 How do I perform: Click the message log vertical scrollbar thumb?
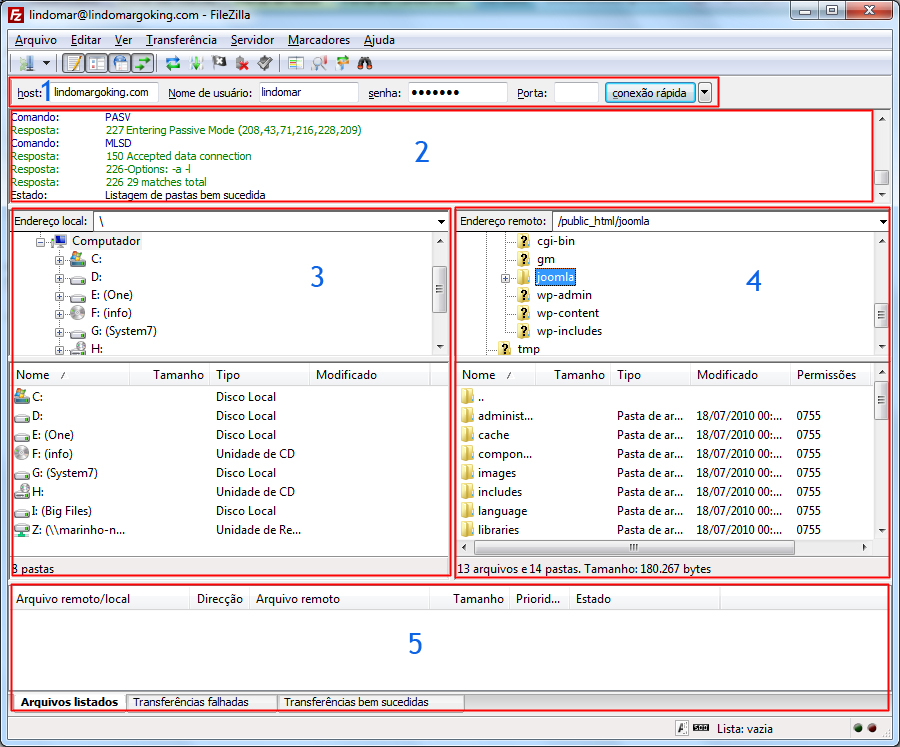point(881,177)
